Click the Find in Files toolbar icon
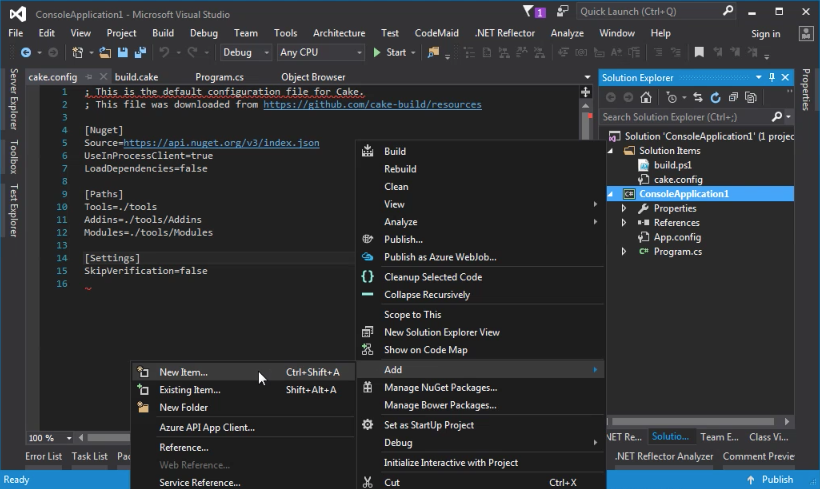The height and width of the screenshot is (489, 820). (433, 52)
